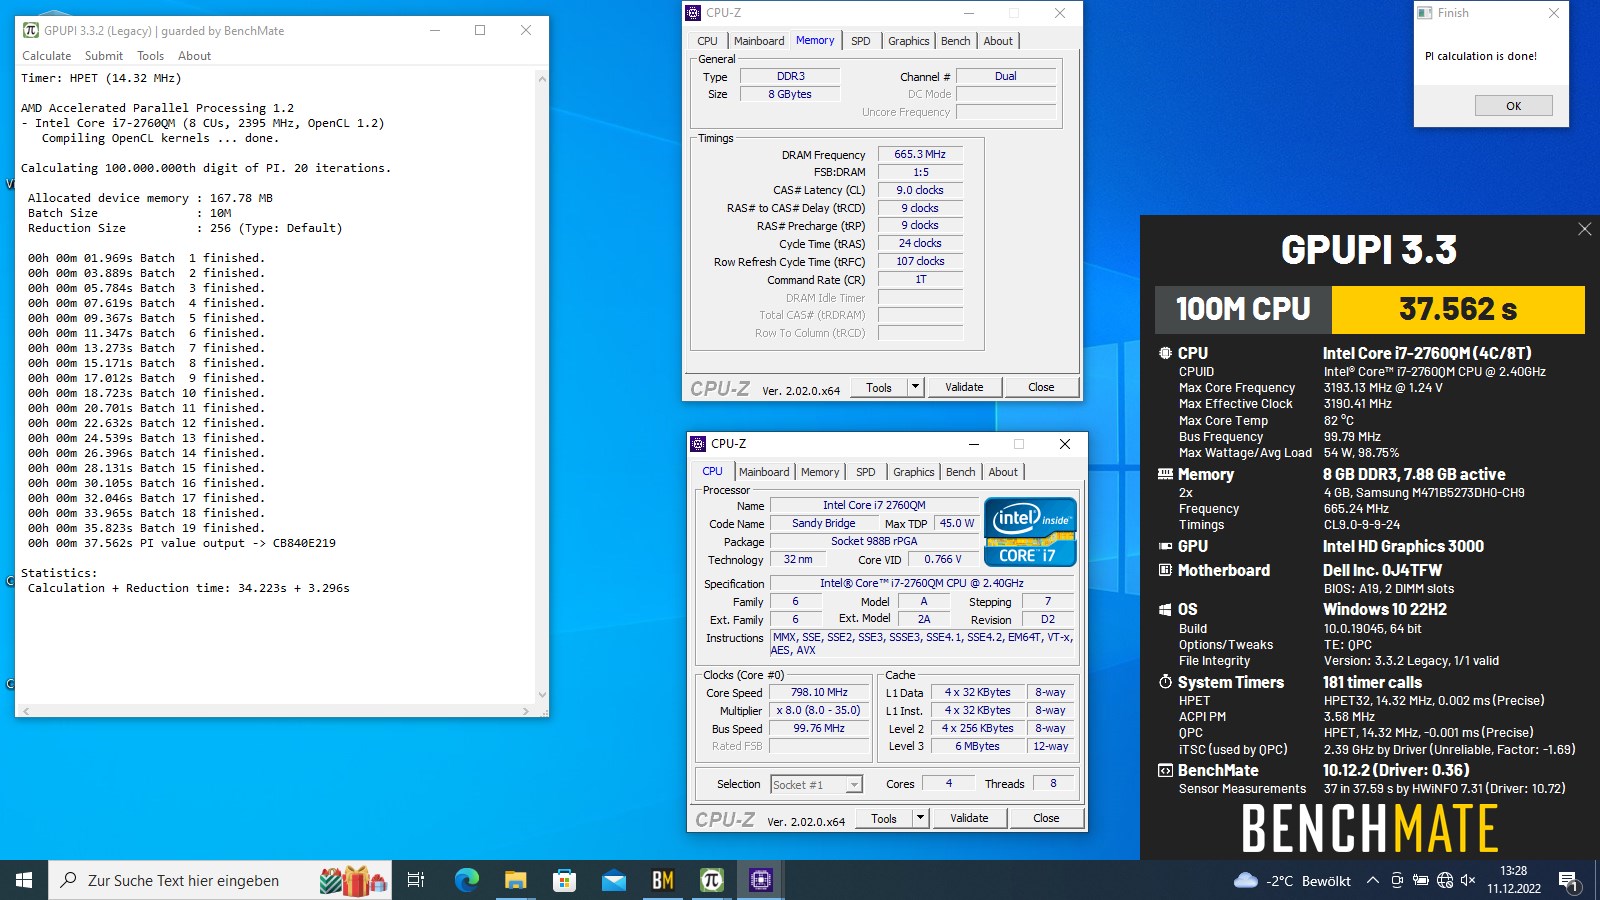Switch to Mainboard tab in upper CPU-Z window
Screen dimensions: 1600x900
(x=759, y=41)
